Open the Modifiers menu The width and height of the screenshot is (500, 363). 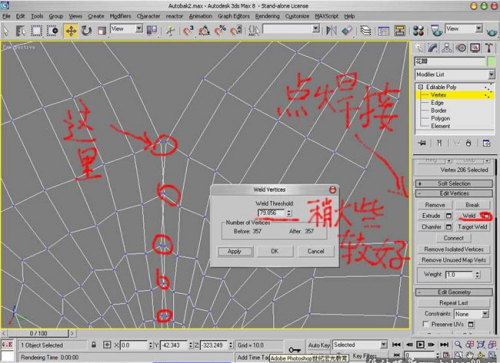(120, 16)
